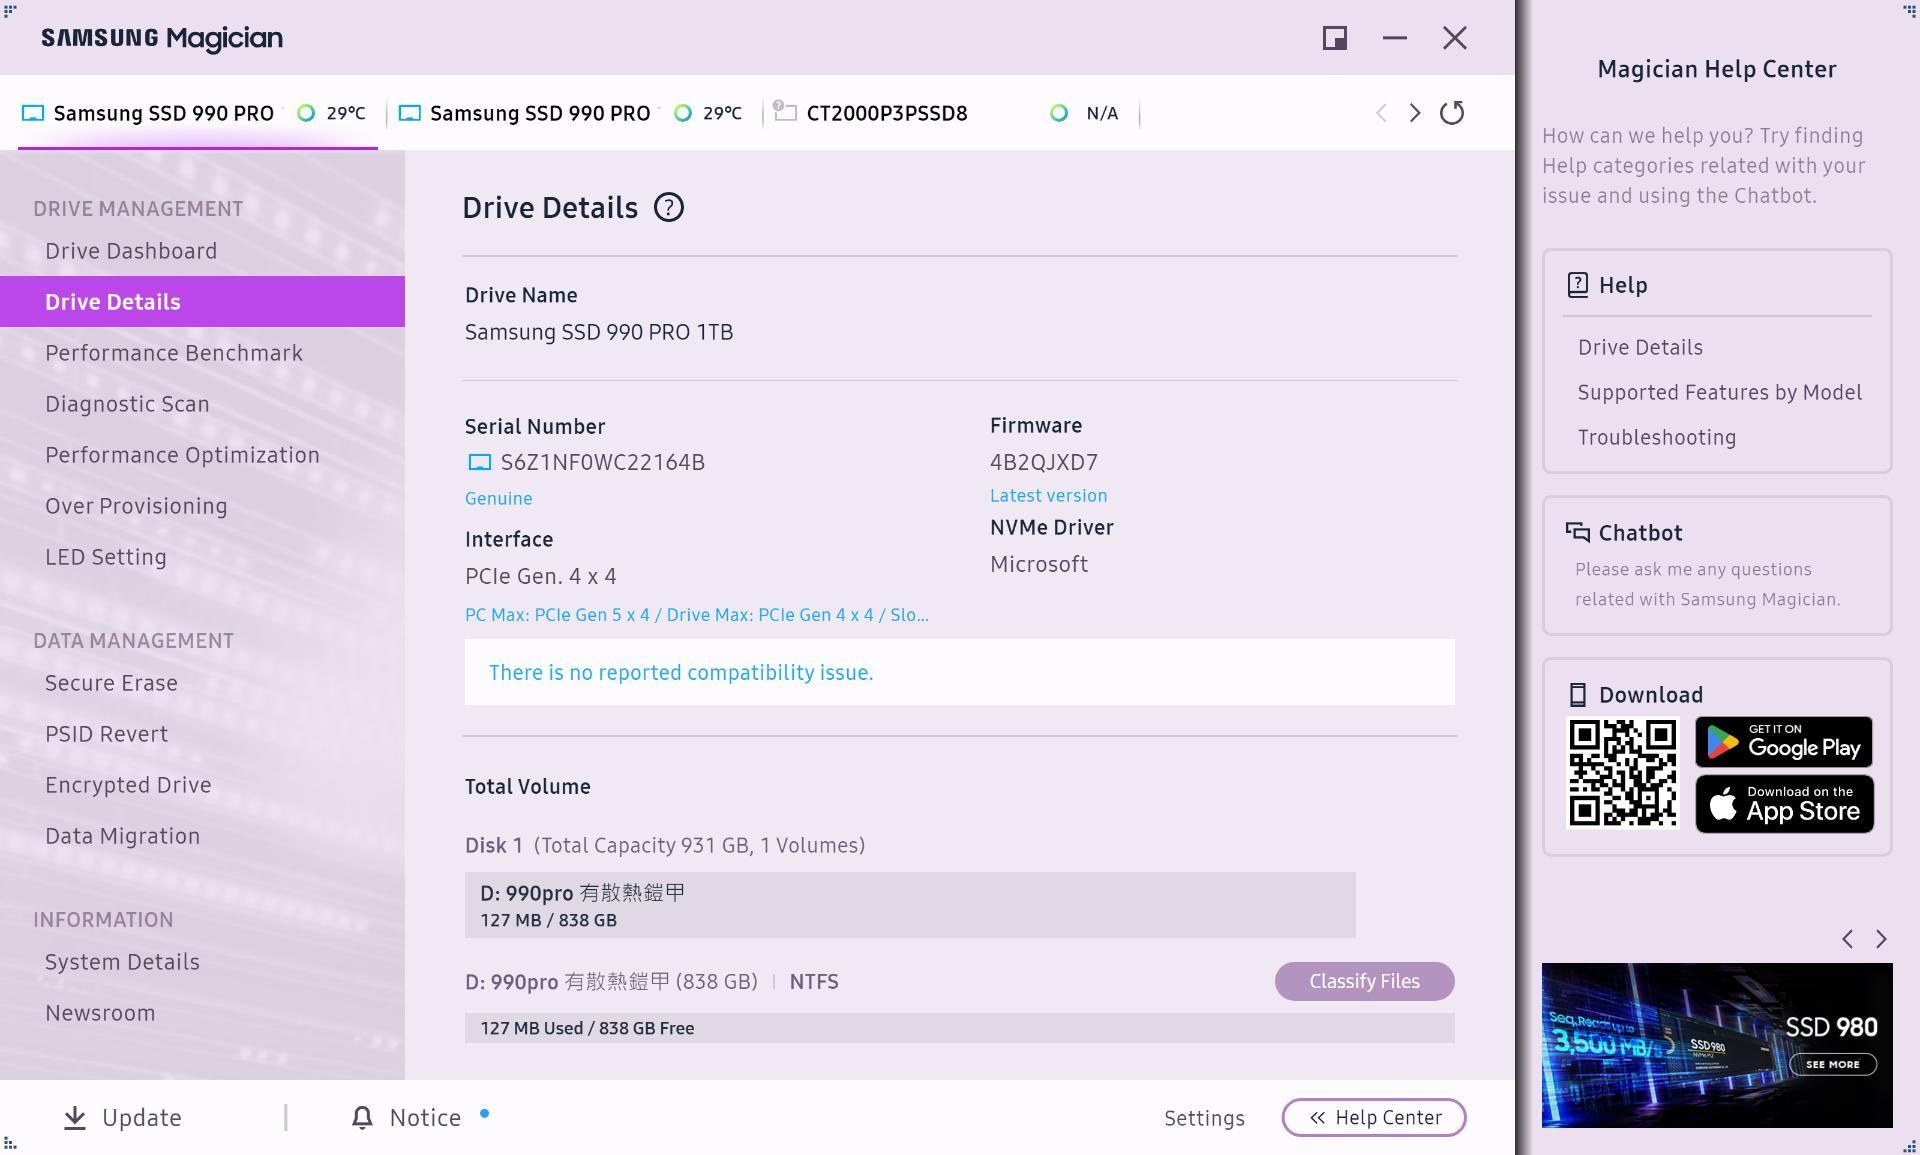
Task: Click the first Samsung SSD 990 PRO drive icon
Action: click(33, 113)
